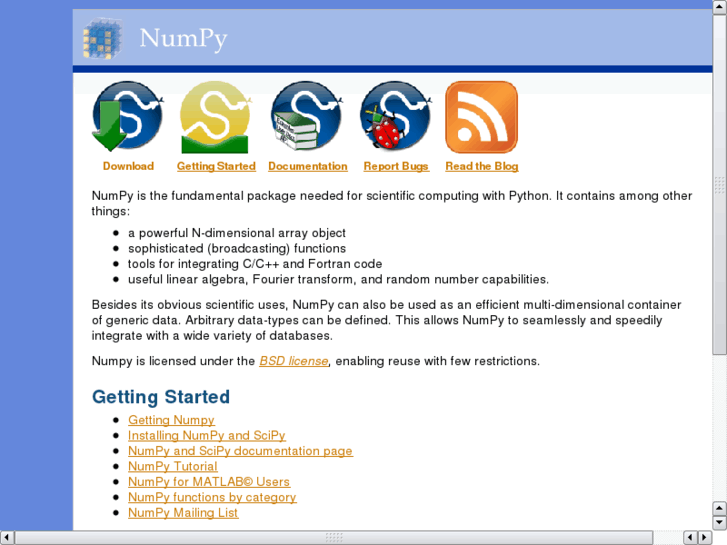Image resolution: width=727 pixels, height=545 pixels.
Task: Open the Download text link
Action: (128, 166)
